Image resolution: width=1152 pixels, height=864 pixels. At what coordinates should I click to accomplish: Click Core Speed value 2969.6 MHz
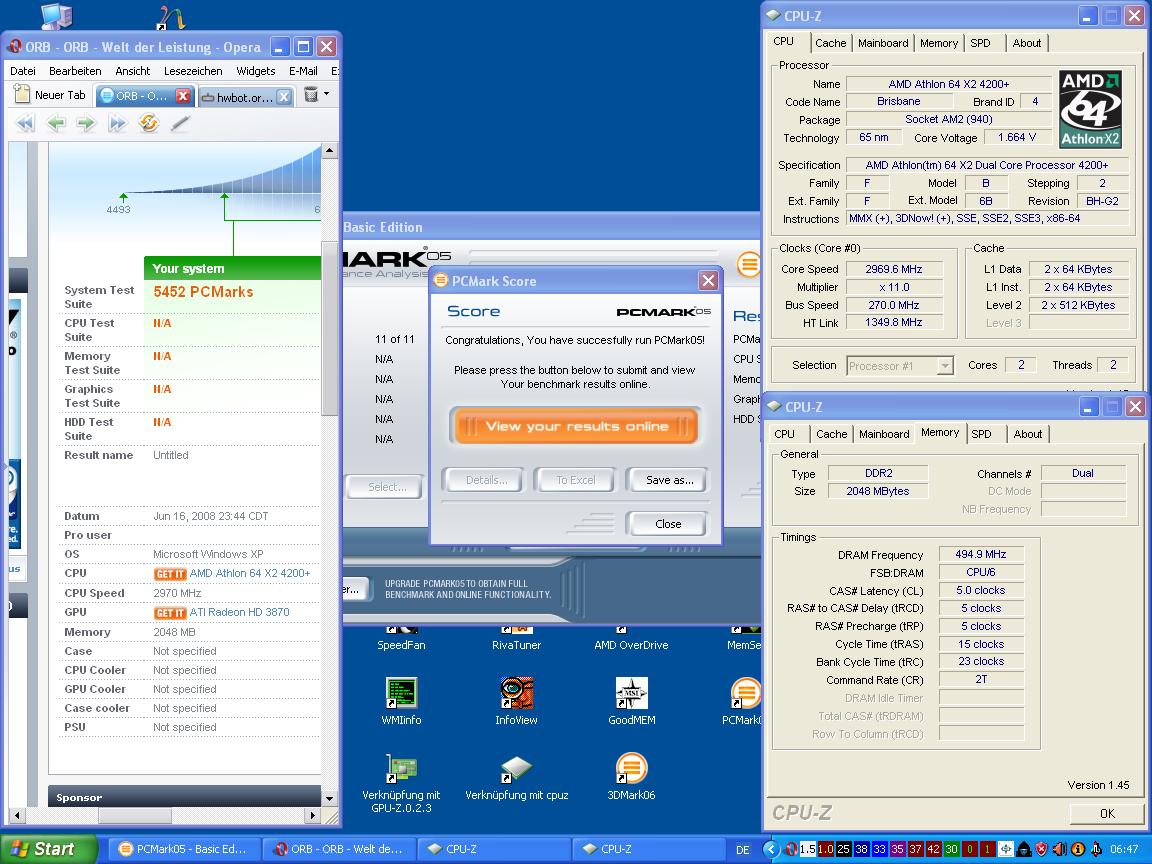pyautogui.click(x=893, y=269)
